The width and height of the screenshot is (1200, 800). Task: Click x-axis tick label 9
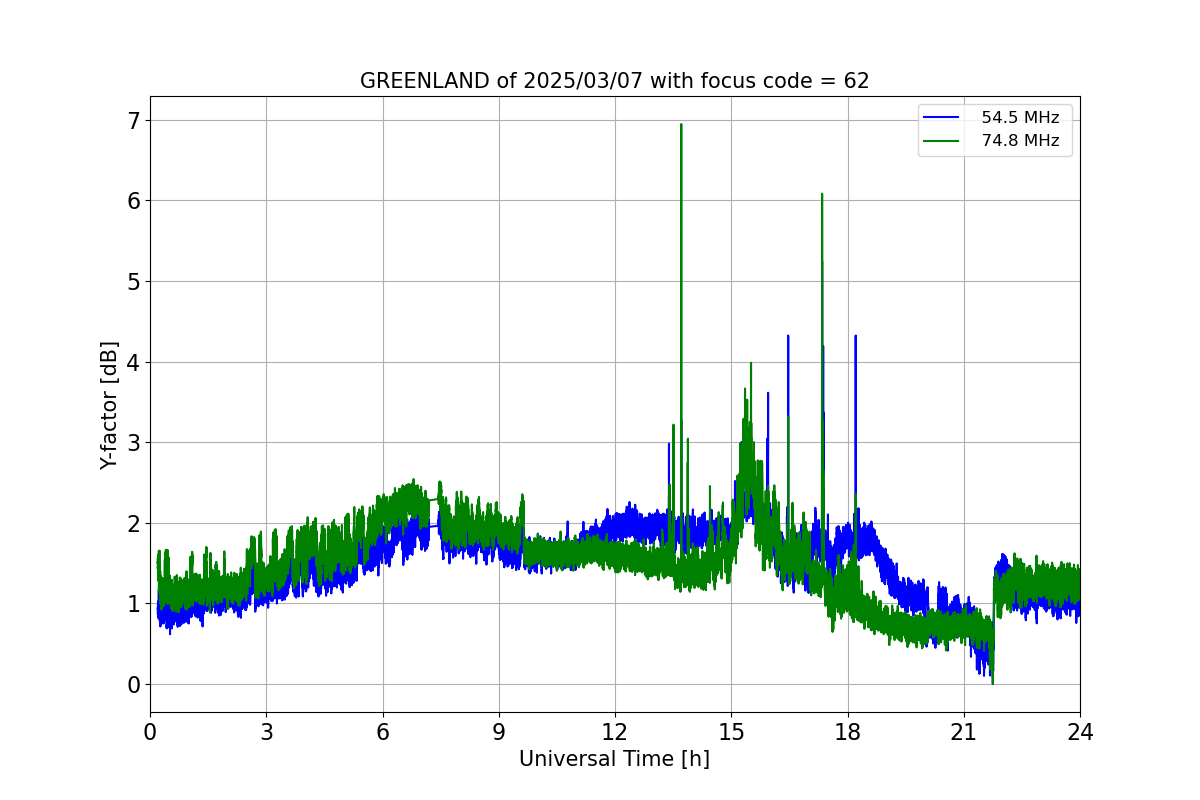(x=499, y=732)
